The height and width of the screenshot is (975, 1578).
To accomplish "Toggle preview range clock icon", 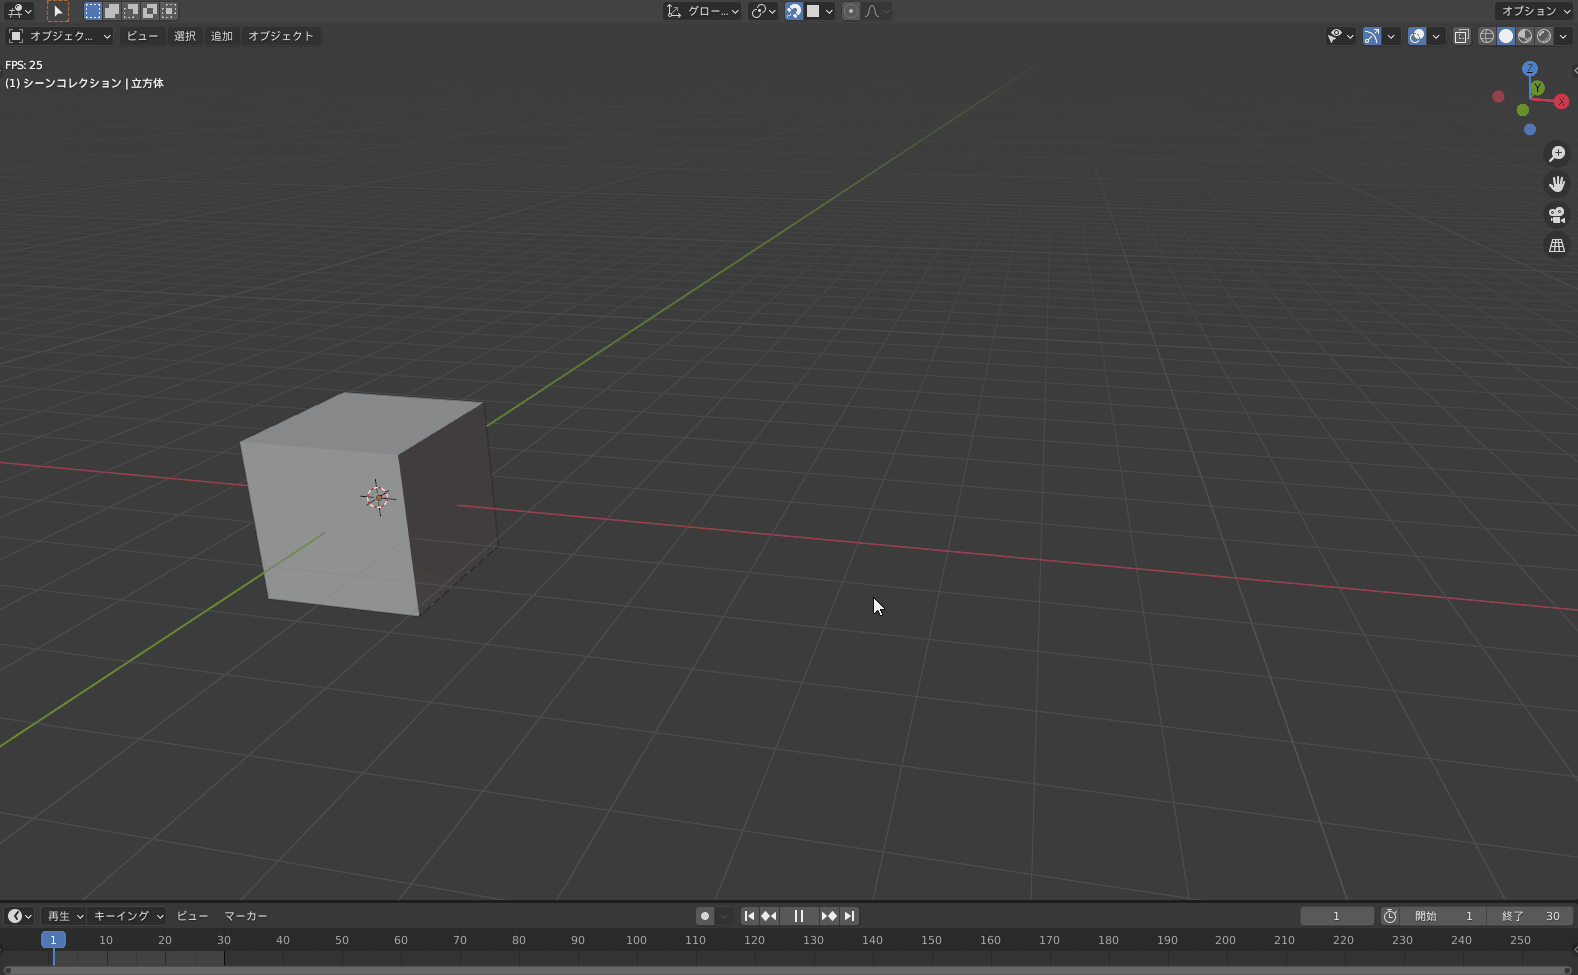I will (x=1390, y=916).
